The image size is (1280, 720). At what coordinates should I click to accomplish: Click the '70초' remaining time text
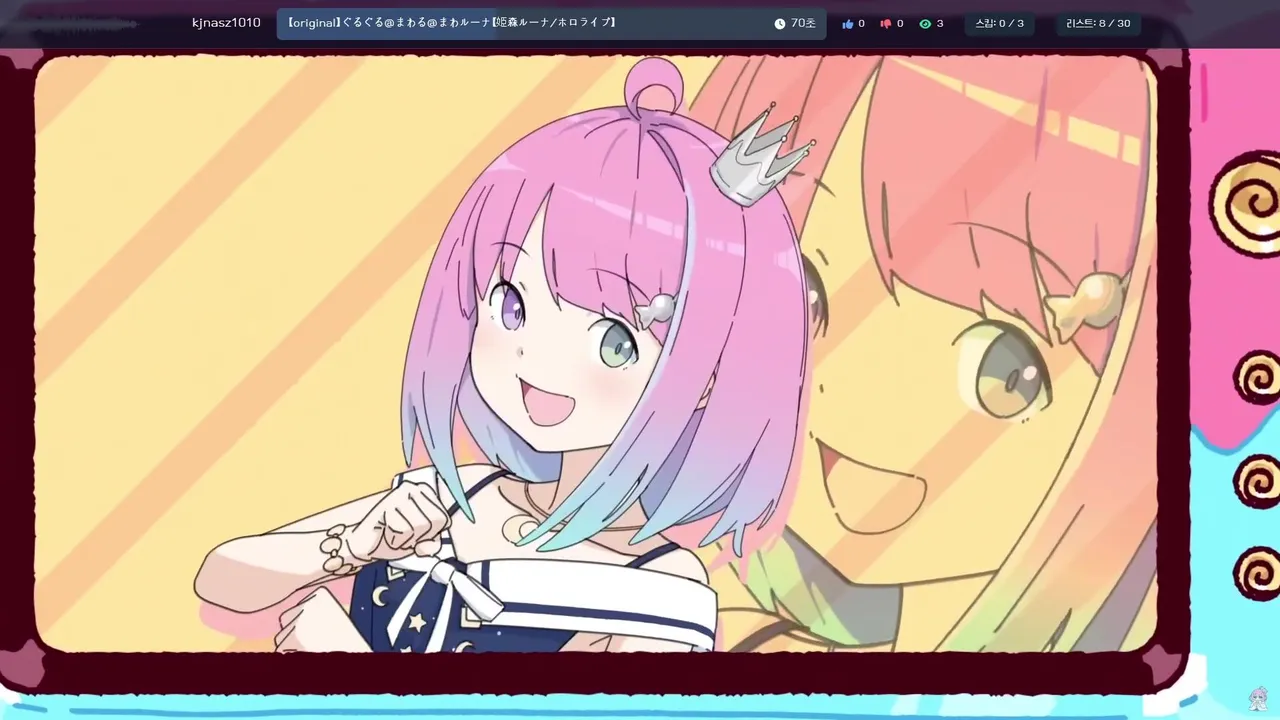coord(803,23)
